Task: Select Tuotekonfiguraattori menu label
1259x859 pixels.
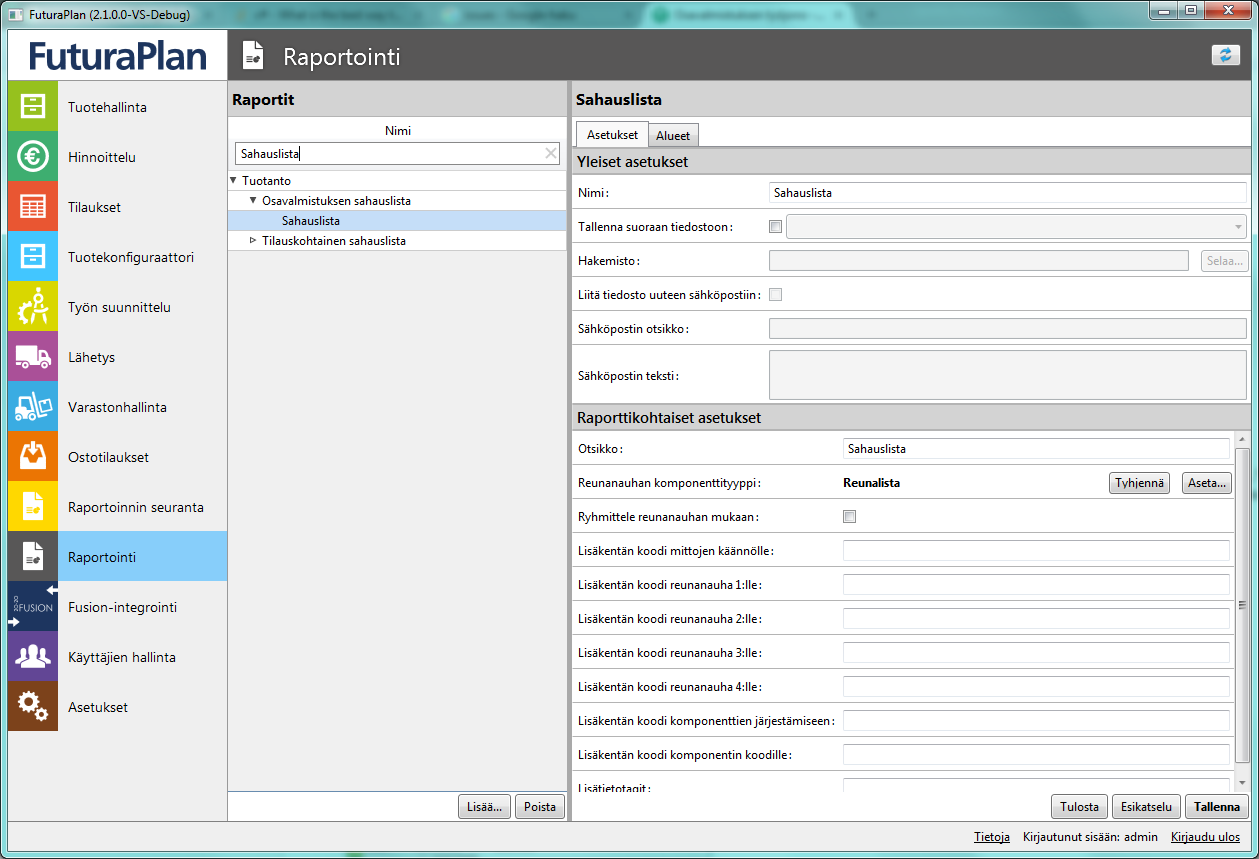Action: click(131, 257)
